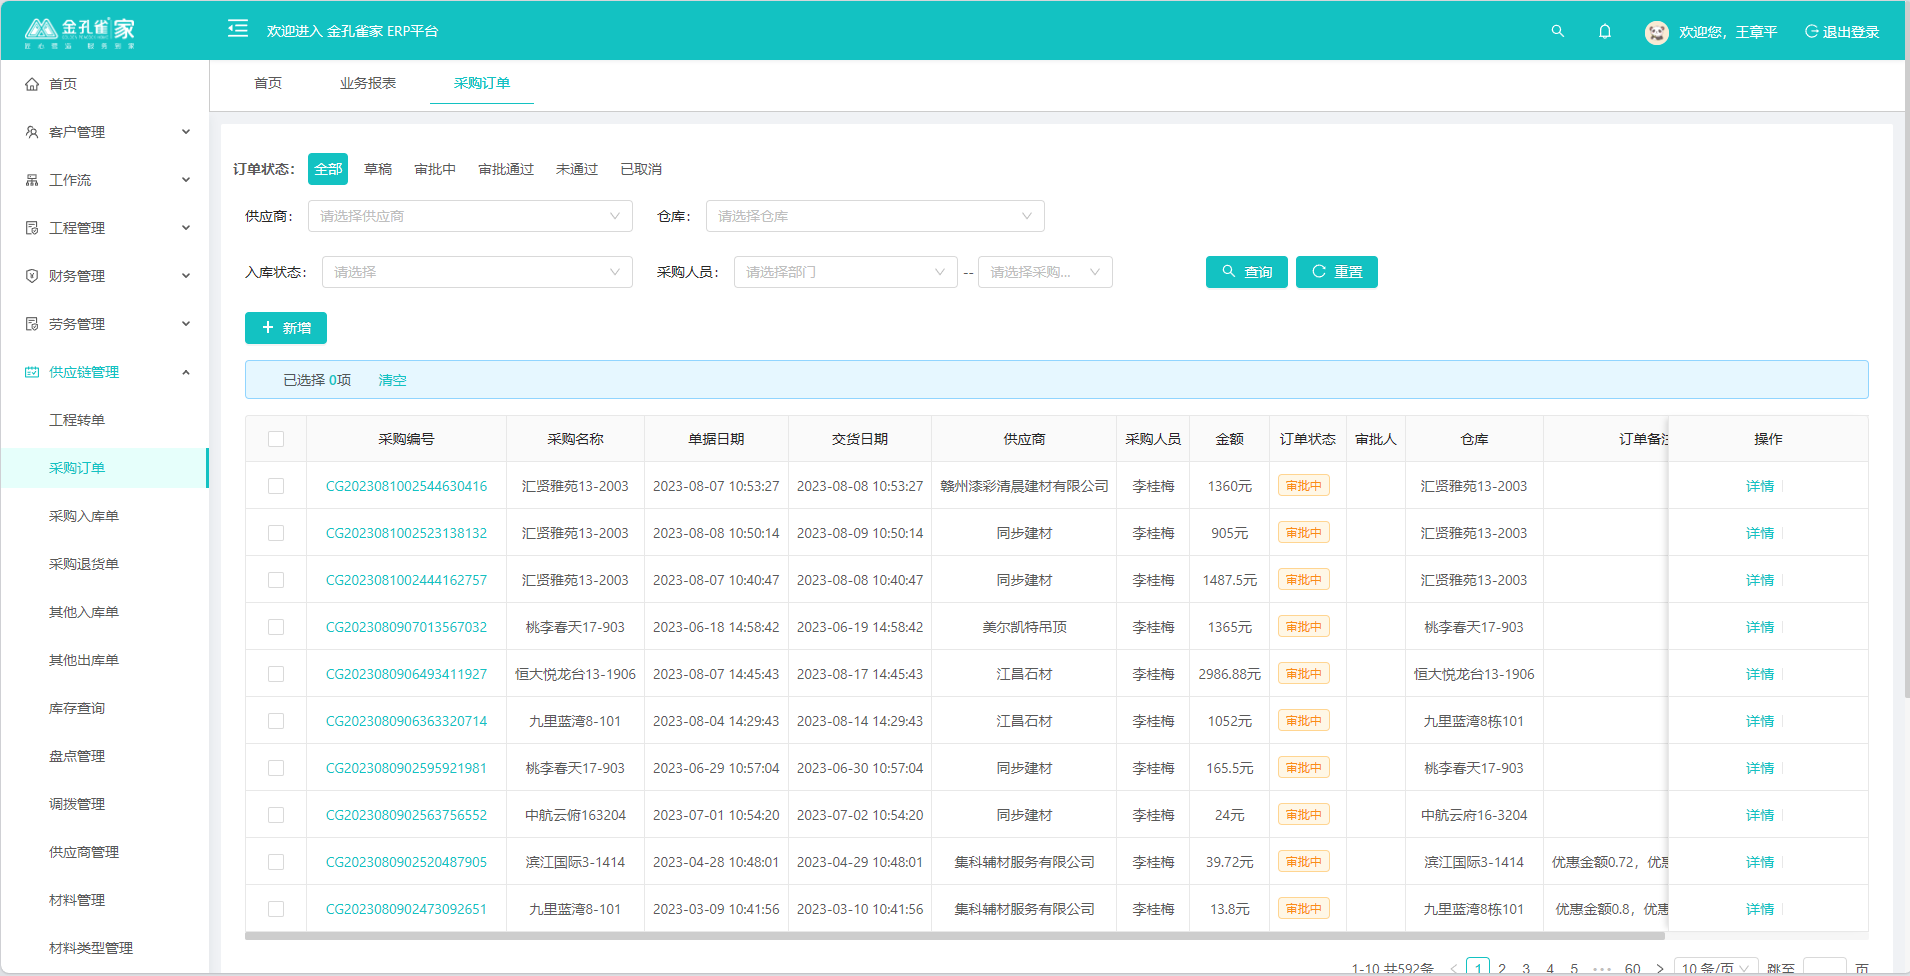
Task: Filter orders by 审批通过 status
Action: pyautogui.click(x=506, y=169)
